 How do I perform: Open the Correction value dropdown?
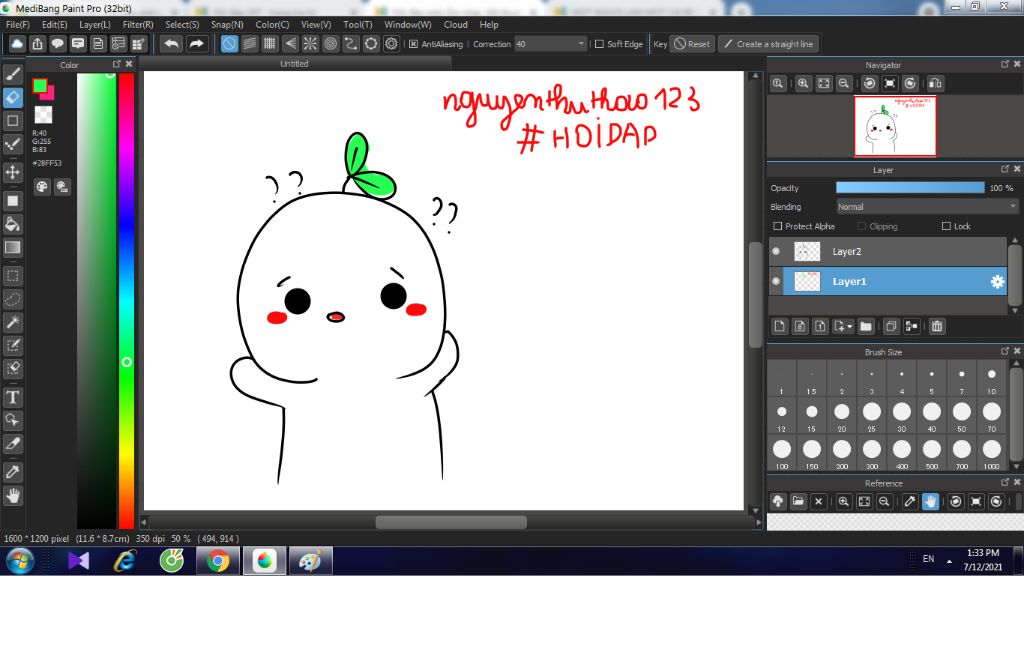[581, 44]
